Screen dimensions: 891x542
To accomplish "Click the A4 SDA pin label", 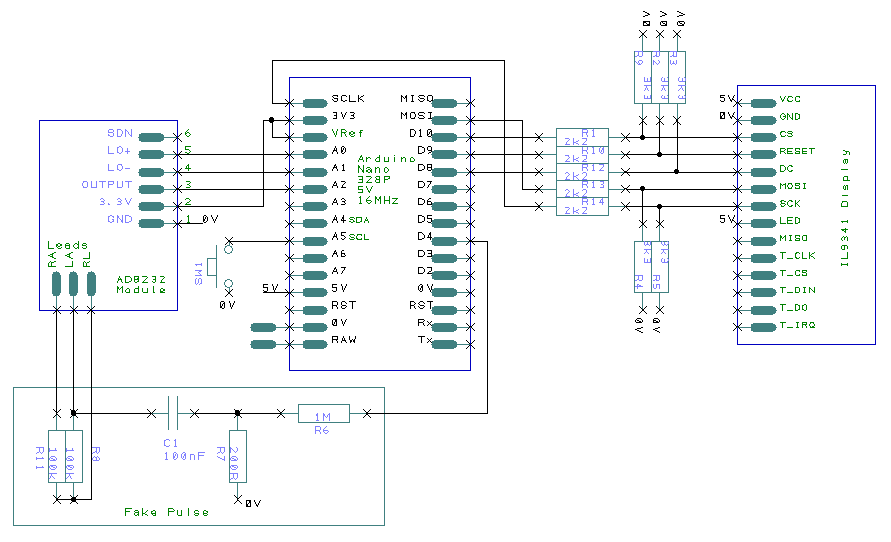I will pyautogui.click(x=350, y=219).
